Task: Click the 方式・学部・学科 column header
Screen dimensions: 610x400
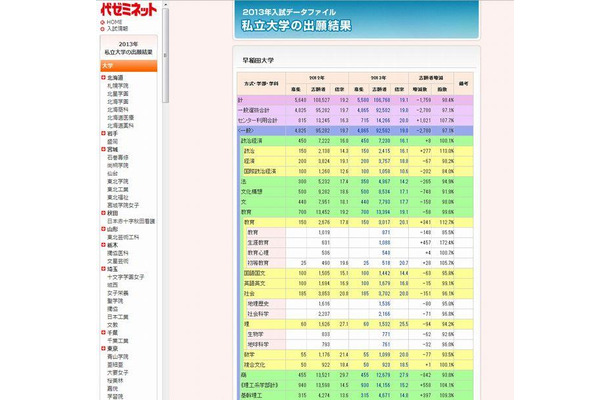Action: pos(261,84)
